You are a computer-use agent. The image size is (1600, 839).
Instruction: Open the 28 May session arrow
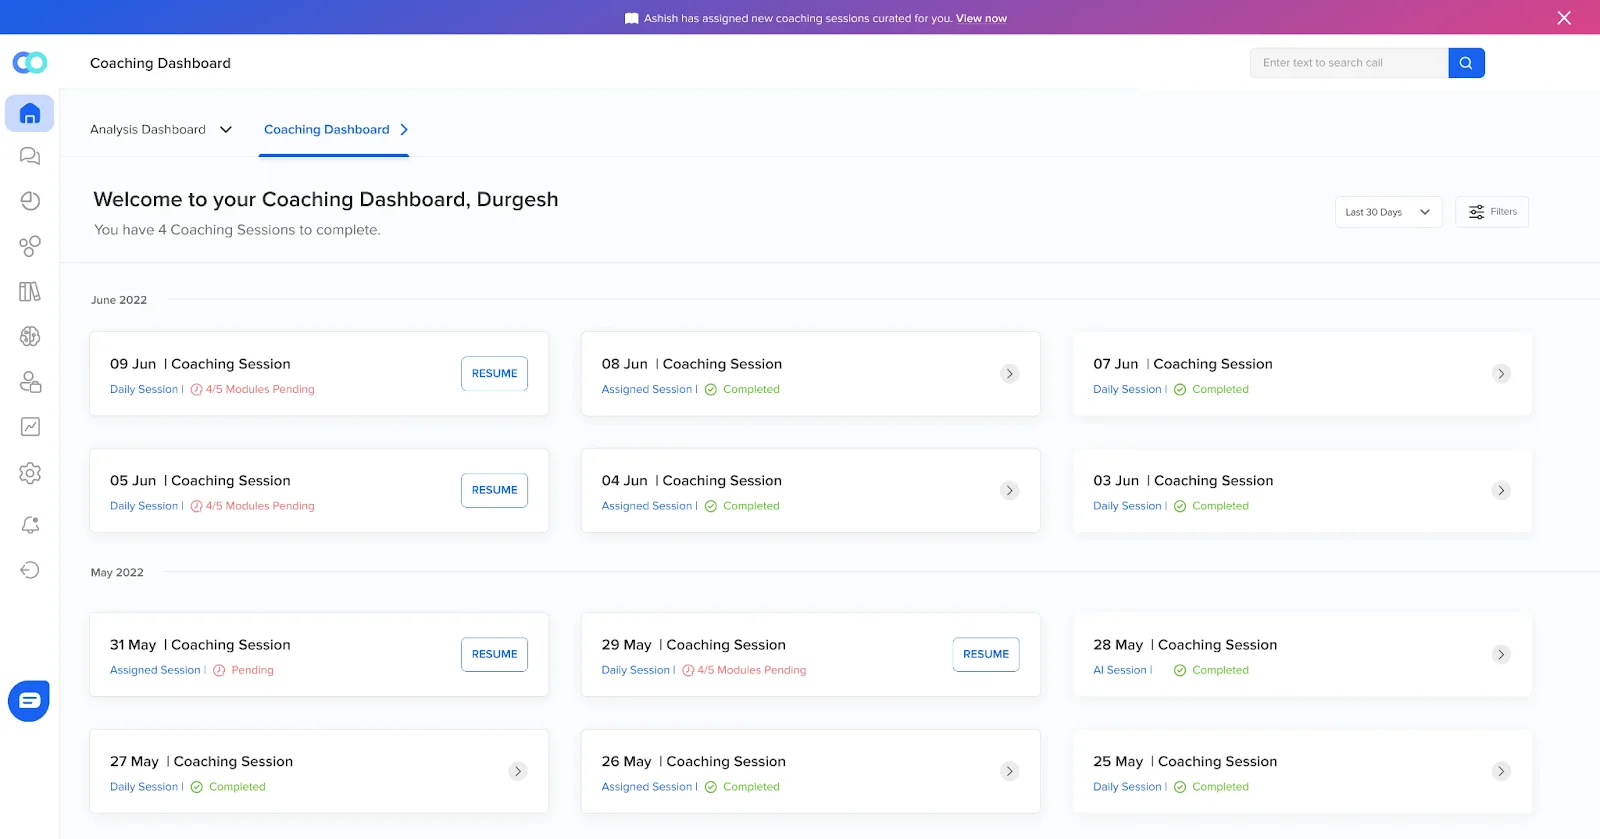(1501, 654)
